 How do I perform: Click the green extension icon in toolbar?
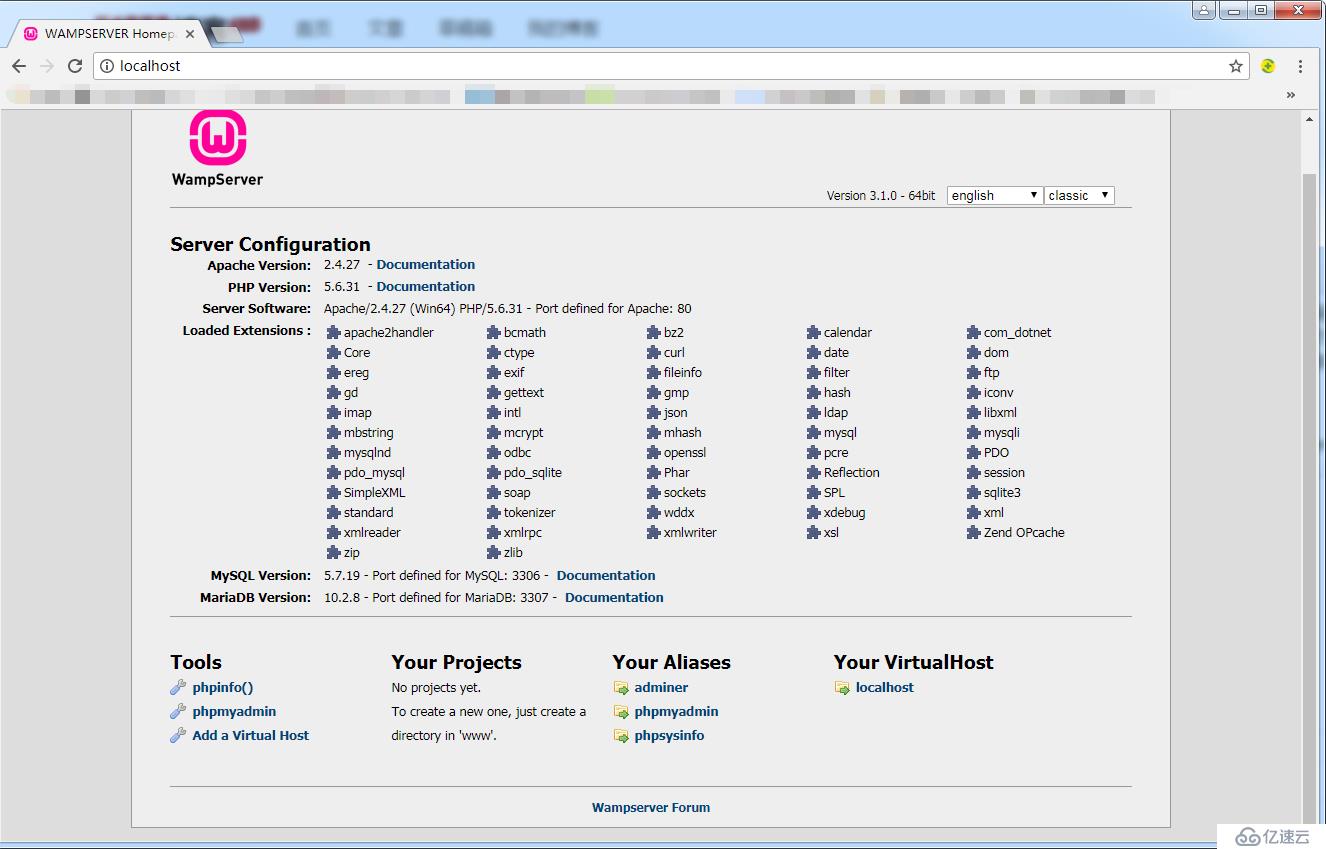pyautogui.click(x=1268, y=66)
